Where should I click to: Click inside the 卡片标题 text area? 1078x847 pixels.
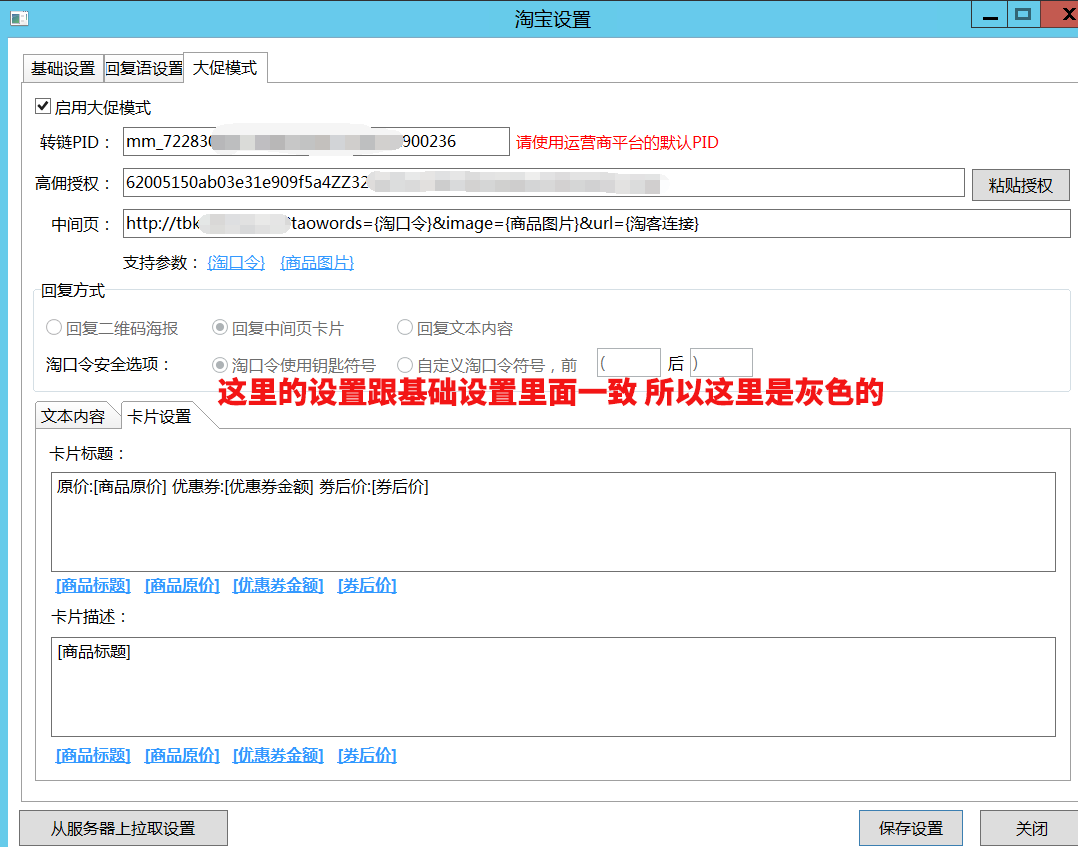pos(553,522)
